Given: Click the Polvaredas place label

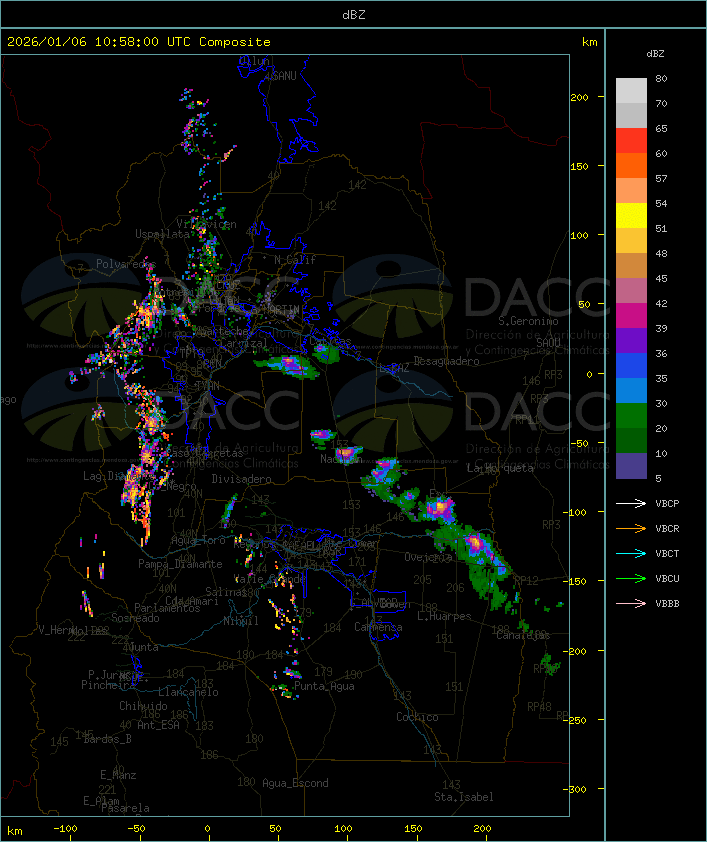Looking at the screenshot, I should tap(126, 264).
